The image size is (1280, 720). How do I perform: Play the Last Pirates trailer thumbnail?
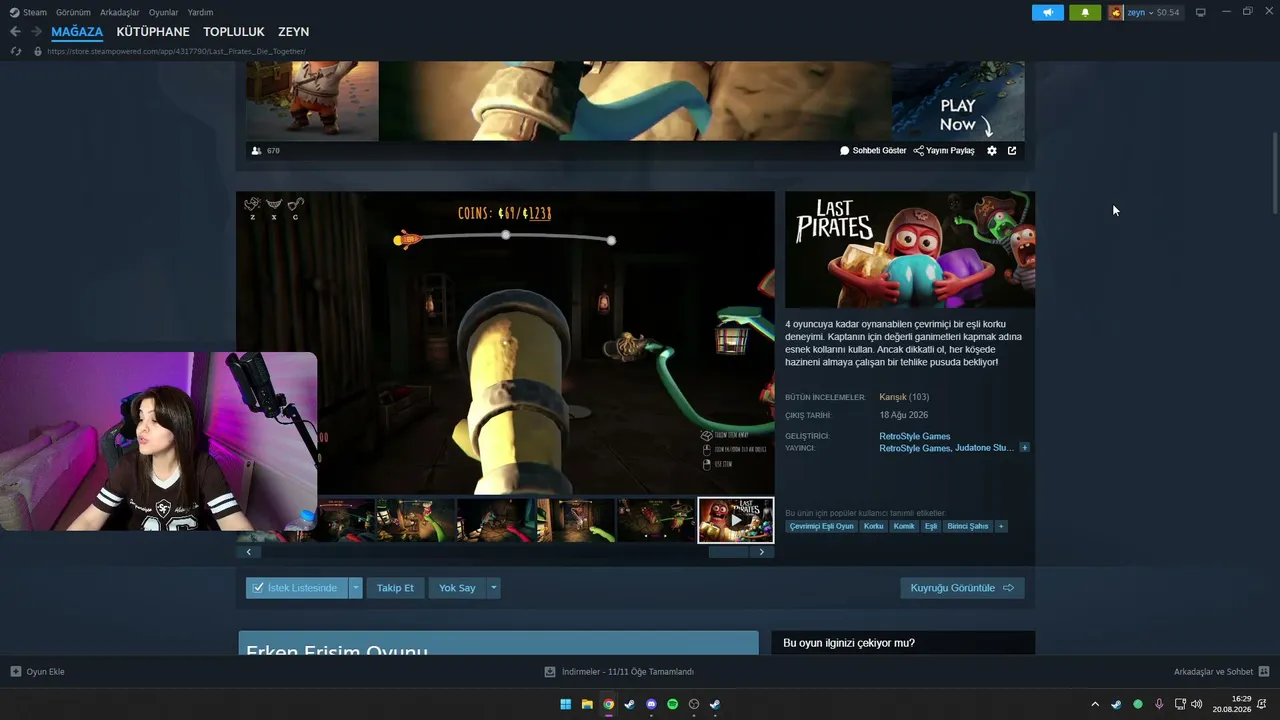[x=736, y=520]
